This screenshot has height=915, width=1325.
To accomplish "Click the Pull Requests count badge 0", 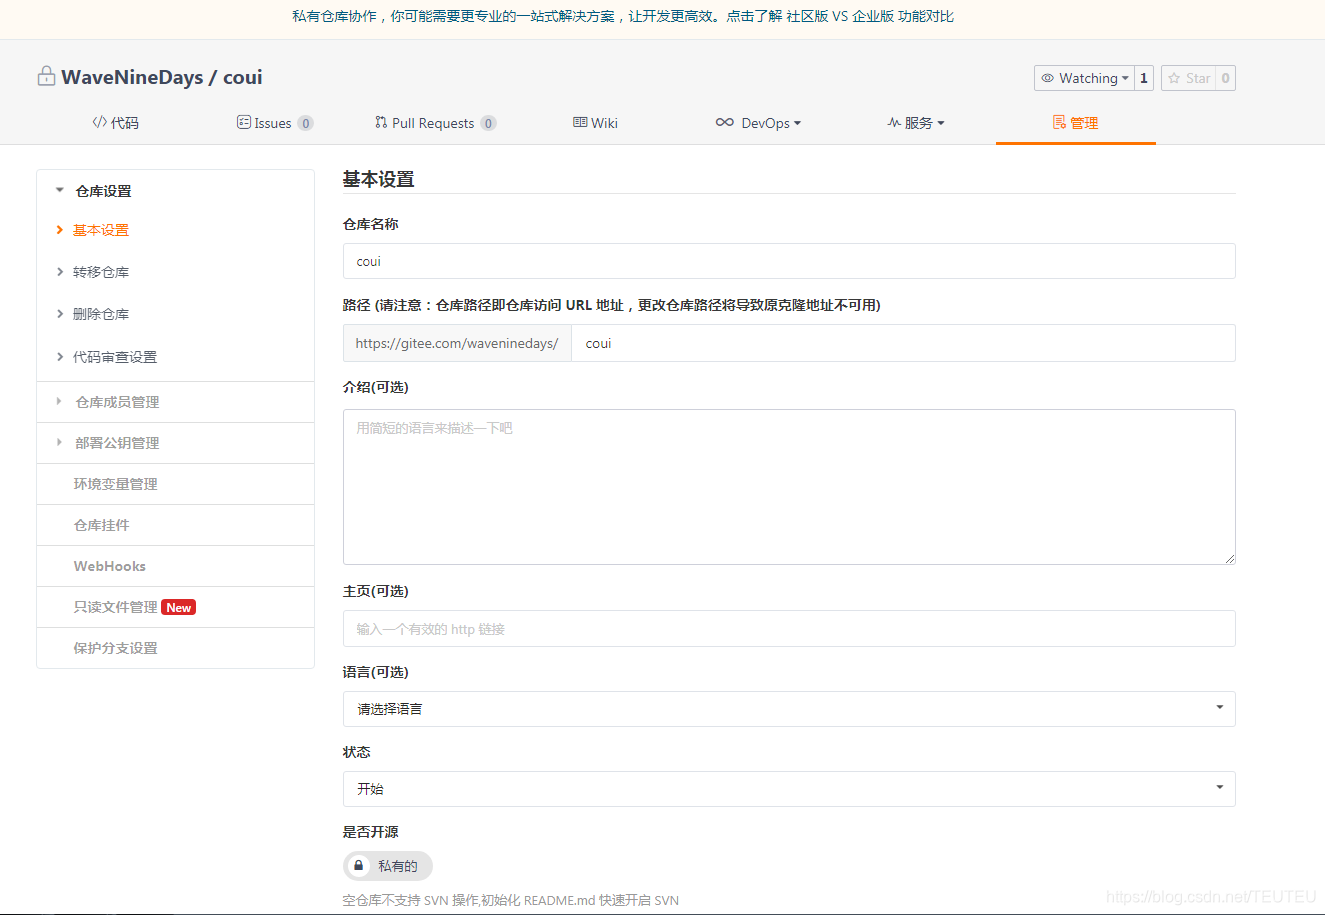I will (488, 123).
